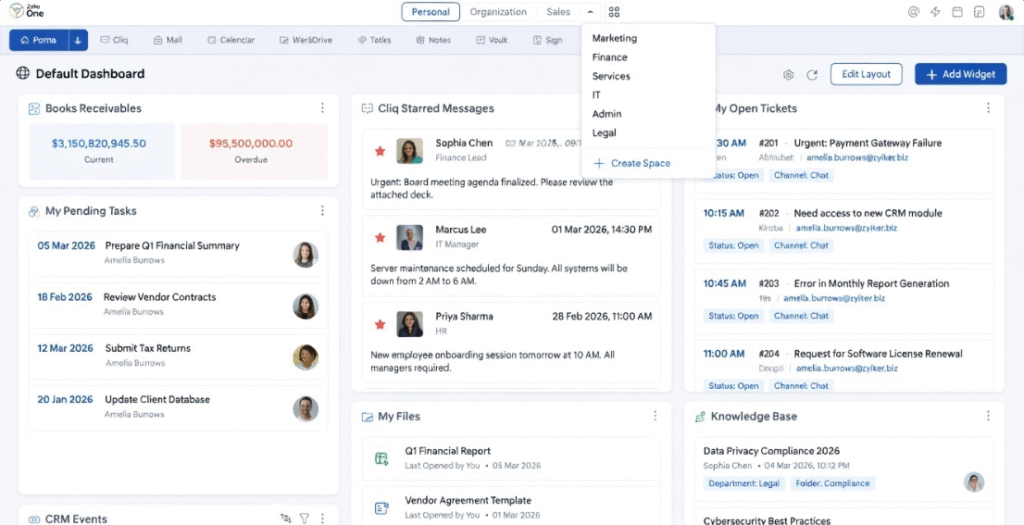Filter CRM Events
This screenshot has height=525, width=1024.
[x=304, y=518]
